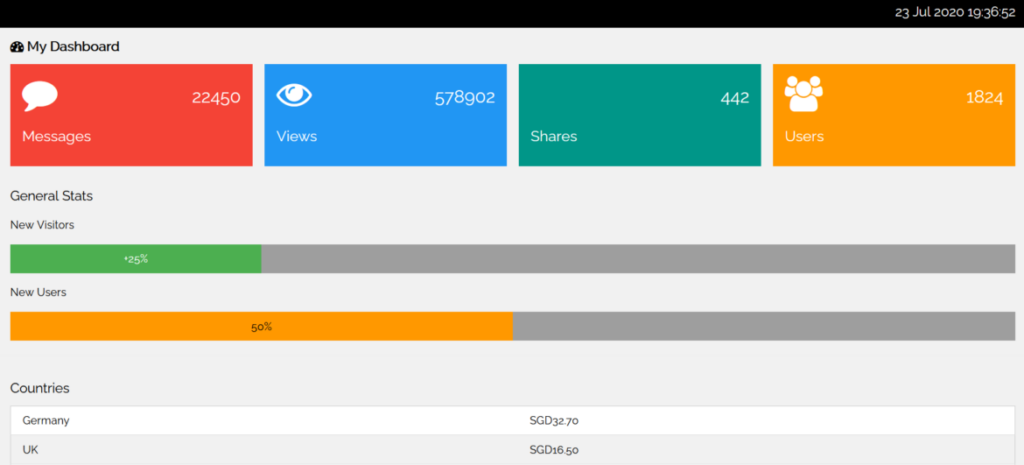The image size is (1024, 465).
Task: Click the date and time in top bar
Action: (955, 13)
